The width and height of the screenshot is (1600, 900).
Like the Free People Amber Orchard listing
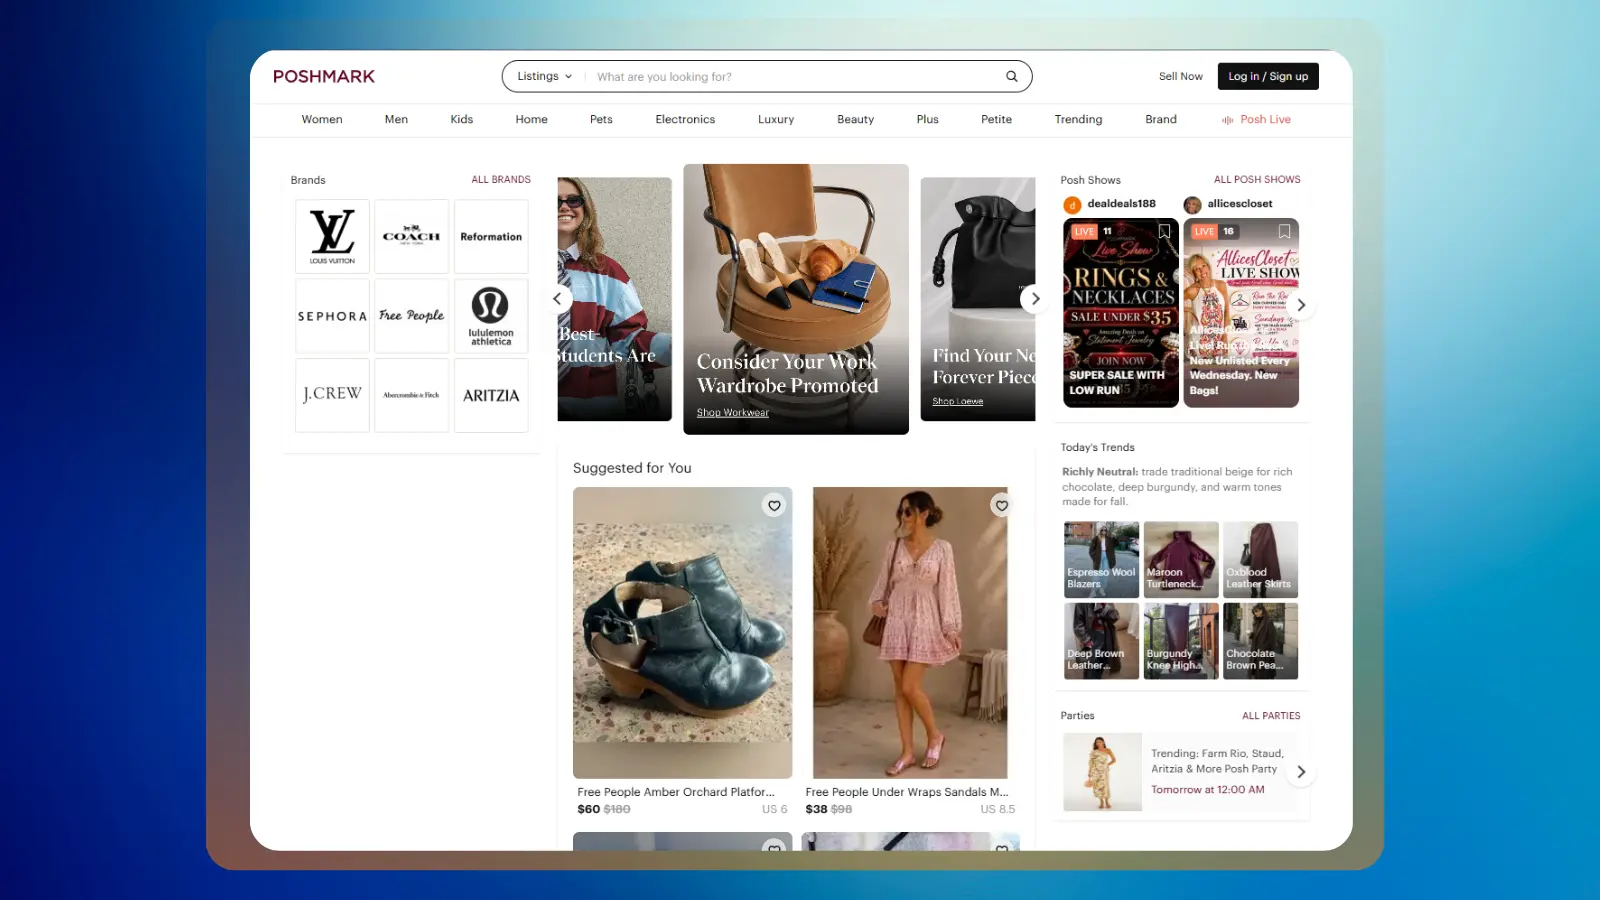(774, 506)
